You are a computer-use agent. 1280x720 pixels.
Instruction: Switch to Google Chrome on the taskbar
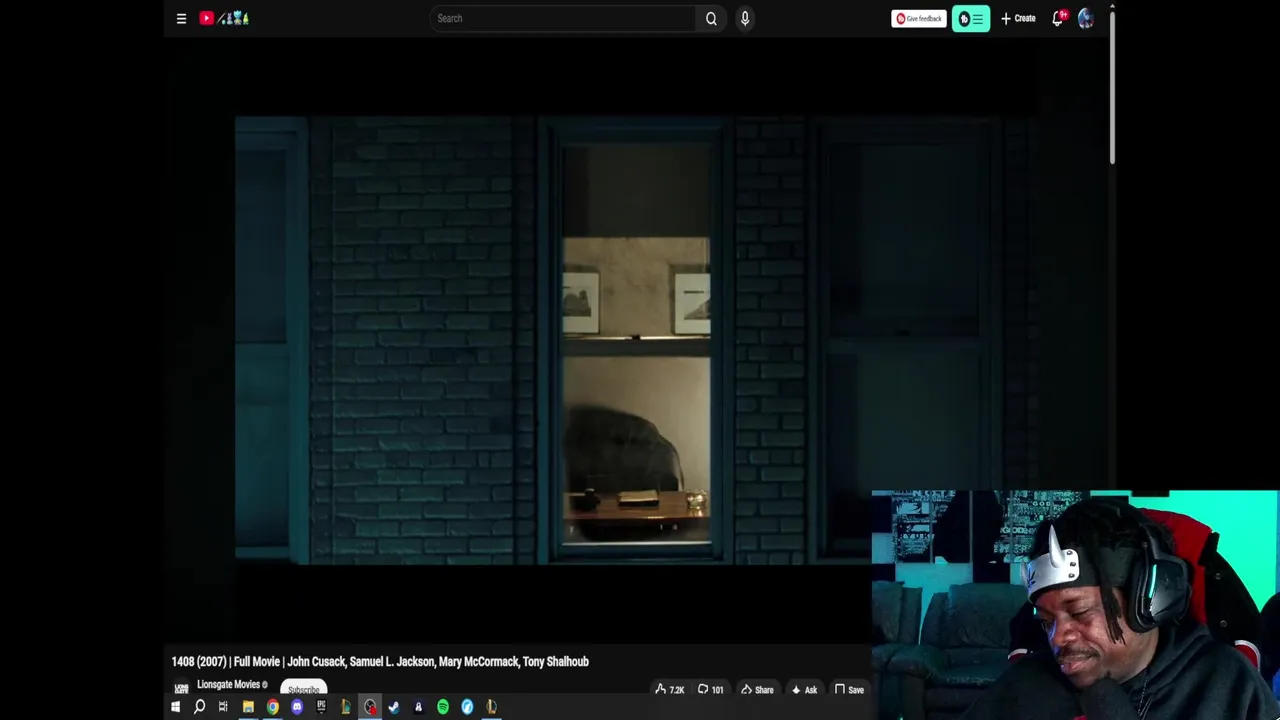pos(272,707)
